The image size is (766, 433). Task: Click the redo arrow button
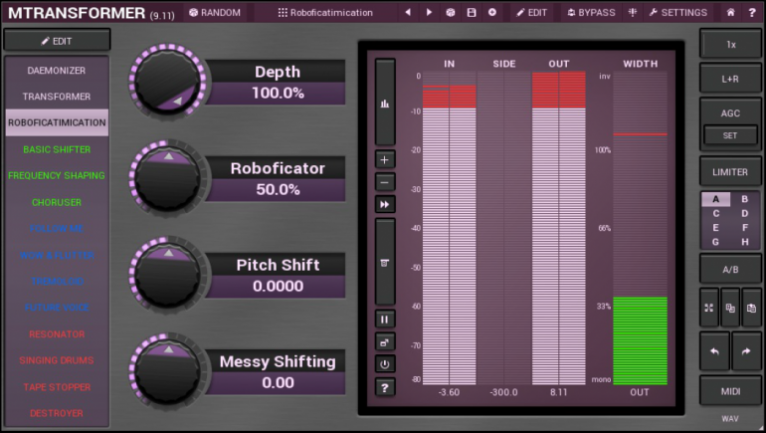[746, 351]
